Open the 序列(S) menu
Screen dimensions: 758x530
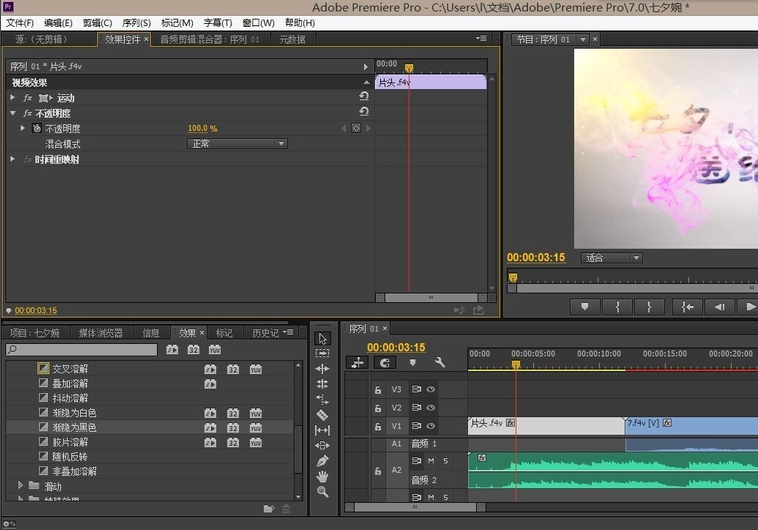click(136, 23)
